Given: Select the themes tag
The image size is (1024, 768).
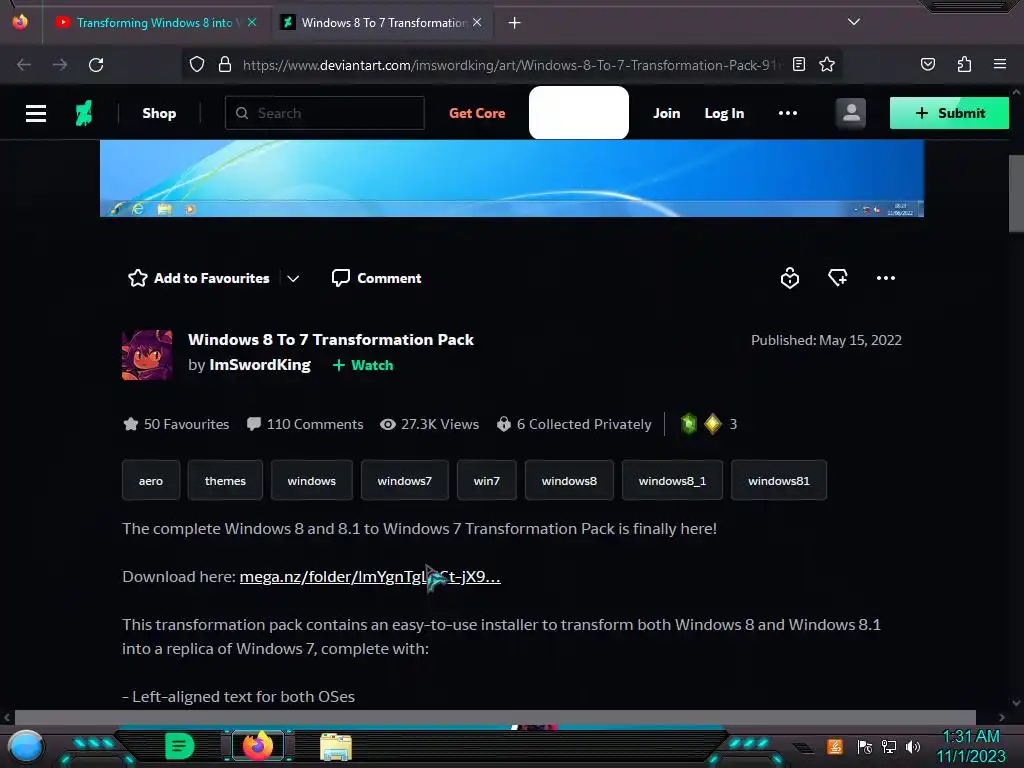Looking at the screenshot, I should (225, 481).
